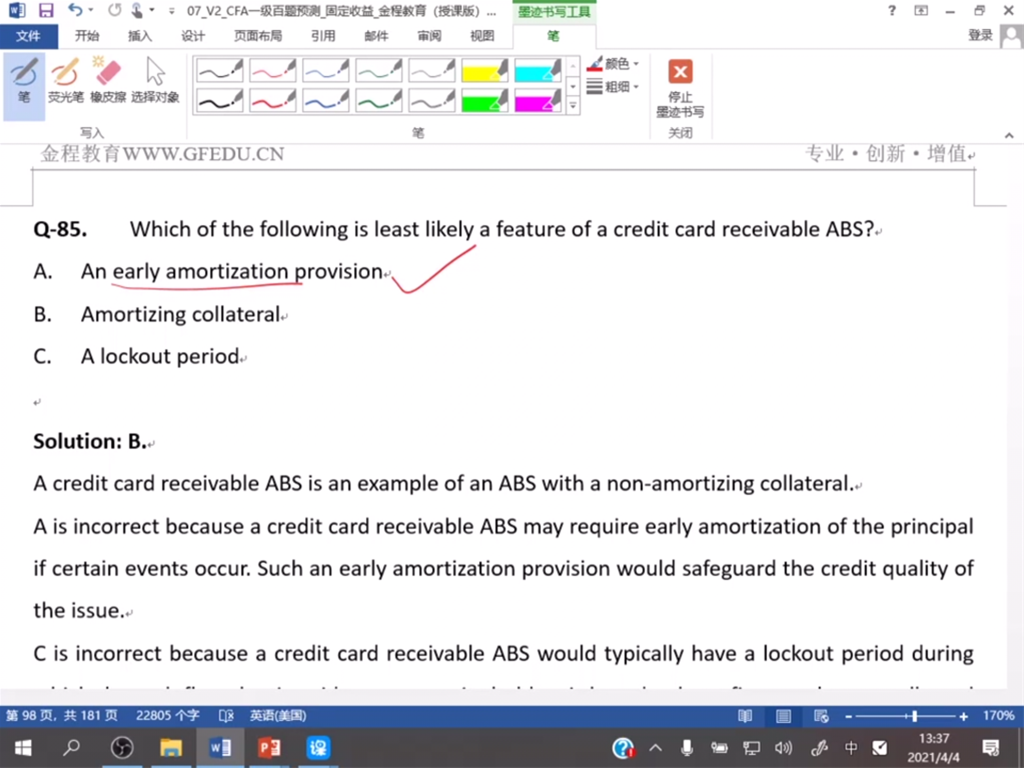Activate the 橡皮擦 eraser tool
This screenshot has width=1024, height=768.
pos(107,82)
